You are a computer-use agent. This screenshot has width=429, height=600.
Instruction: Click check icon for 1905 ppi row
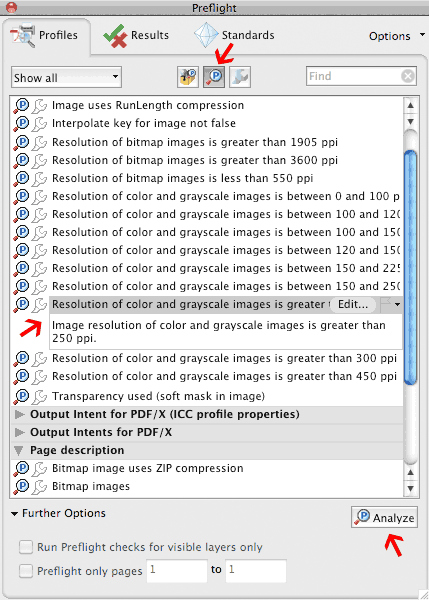pos(21,142)
